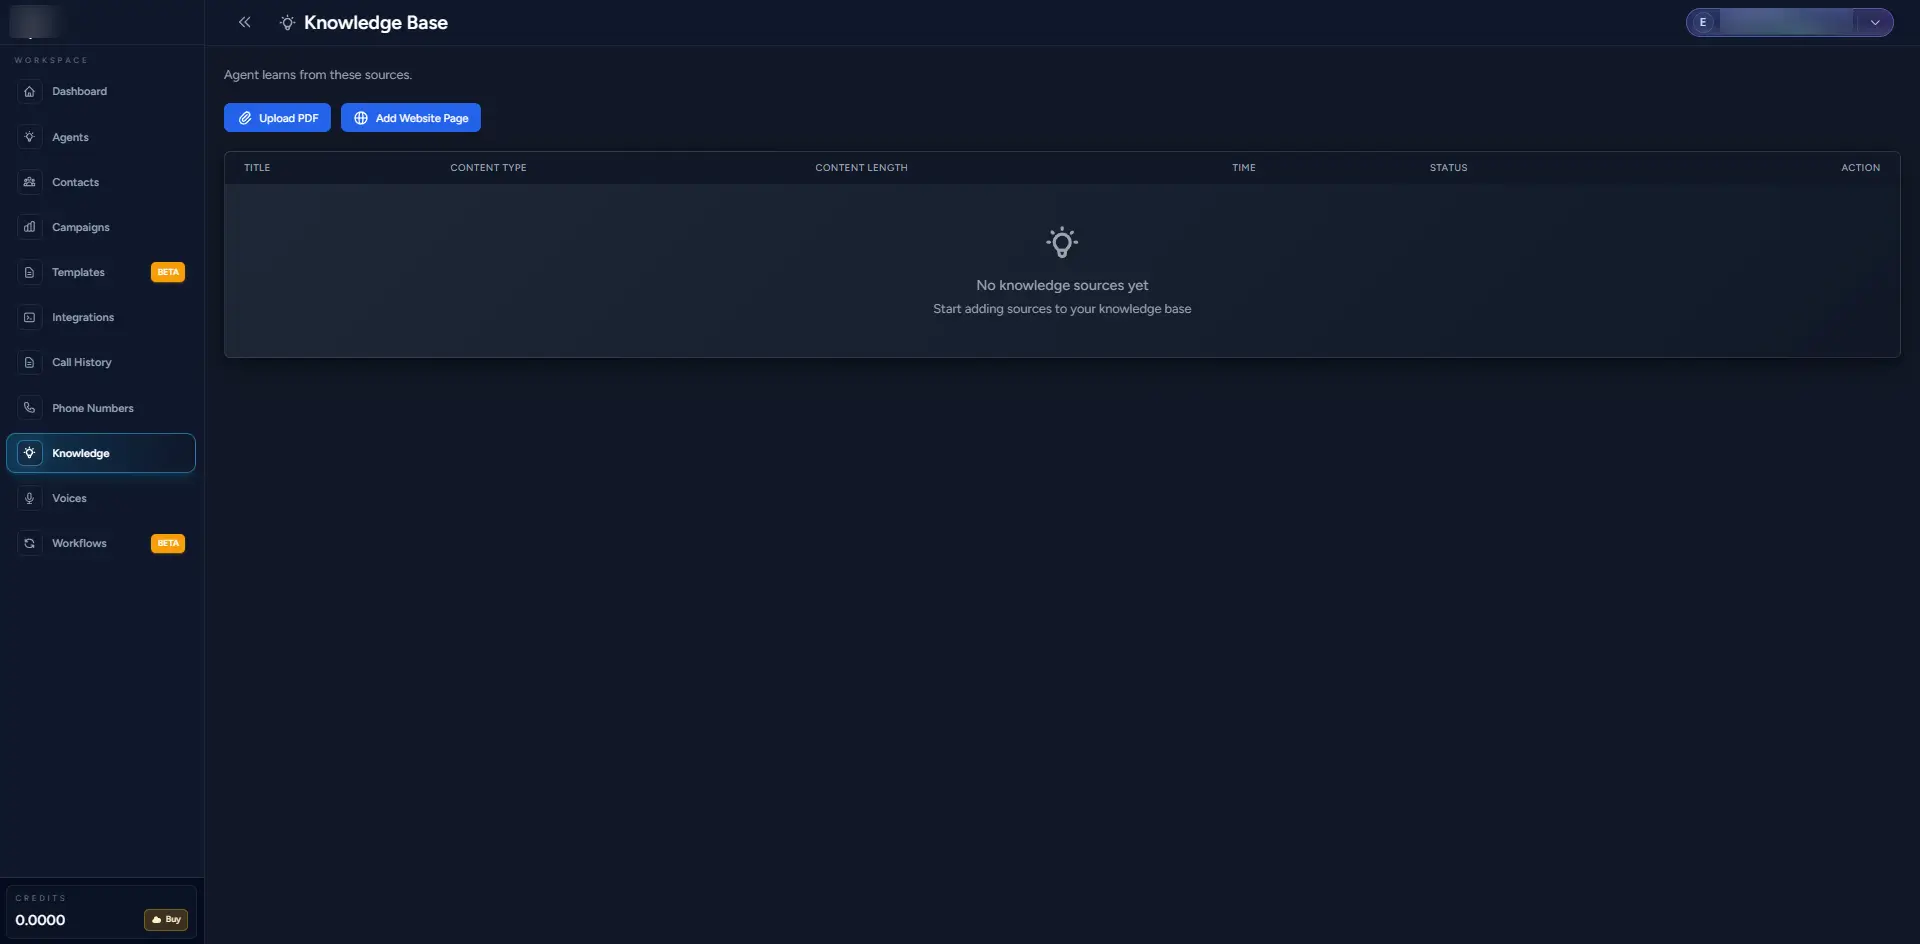Click the Call History document icon
This screenshot has height=944, width=1920.
tap(30, 362)
